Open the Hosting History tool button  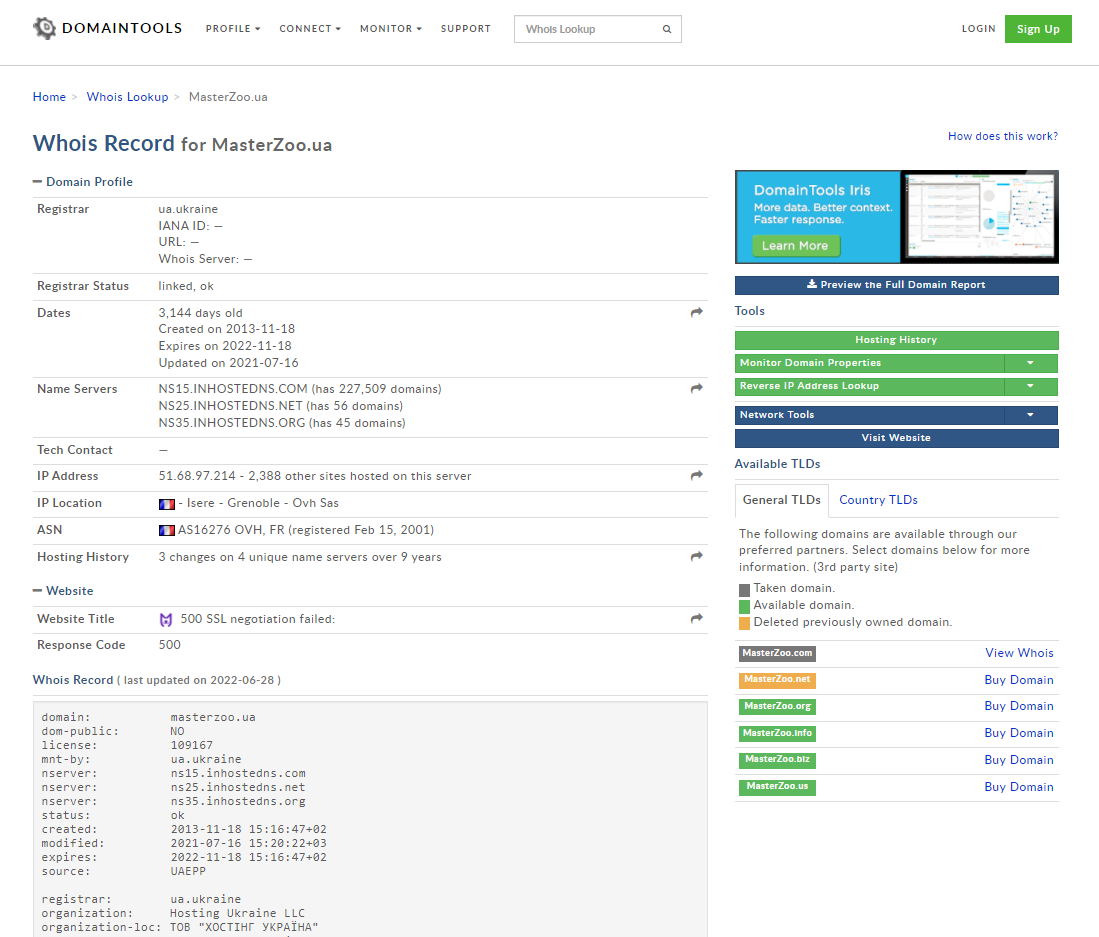pos(896,340)
